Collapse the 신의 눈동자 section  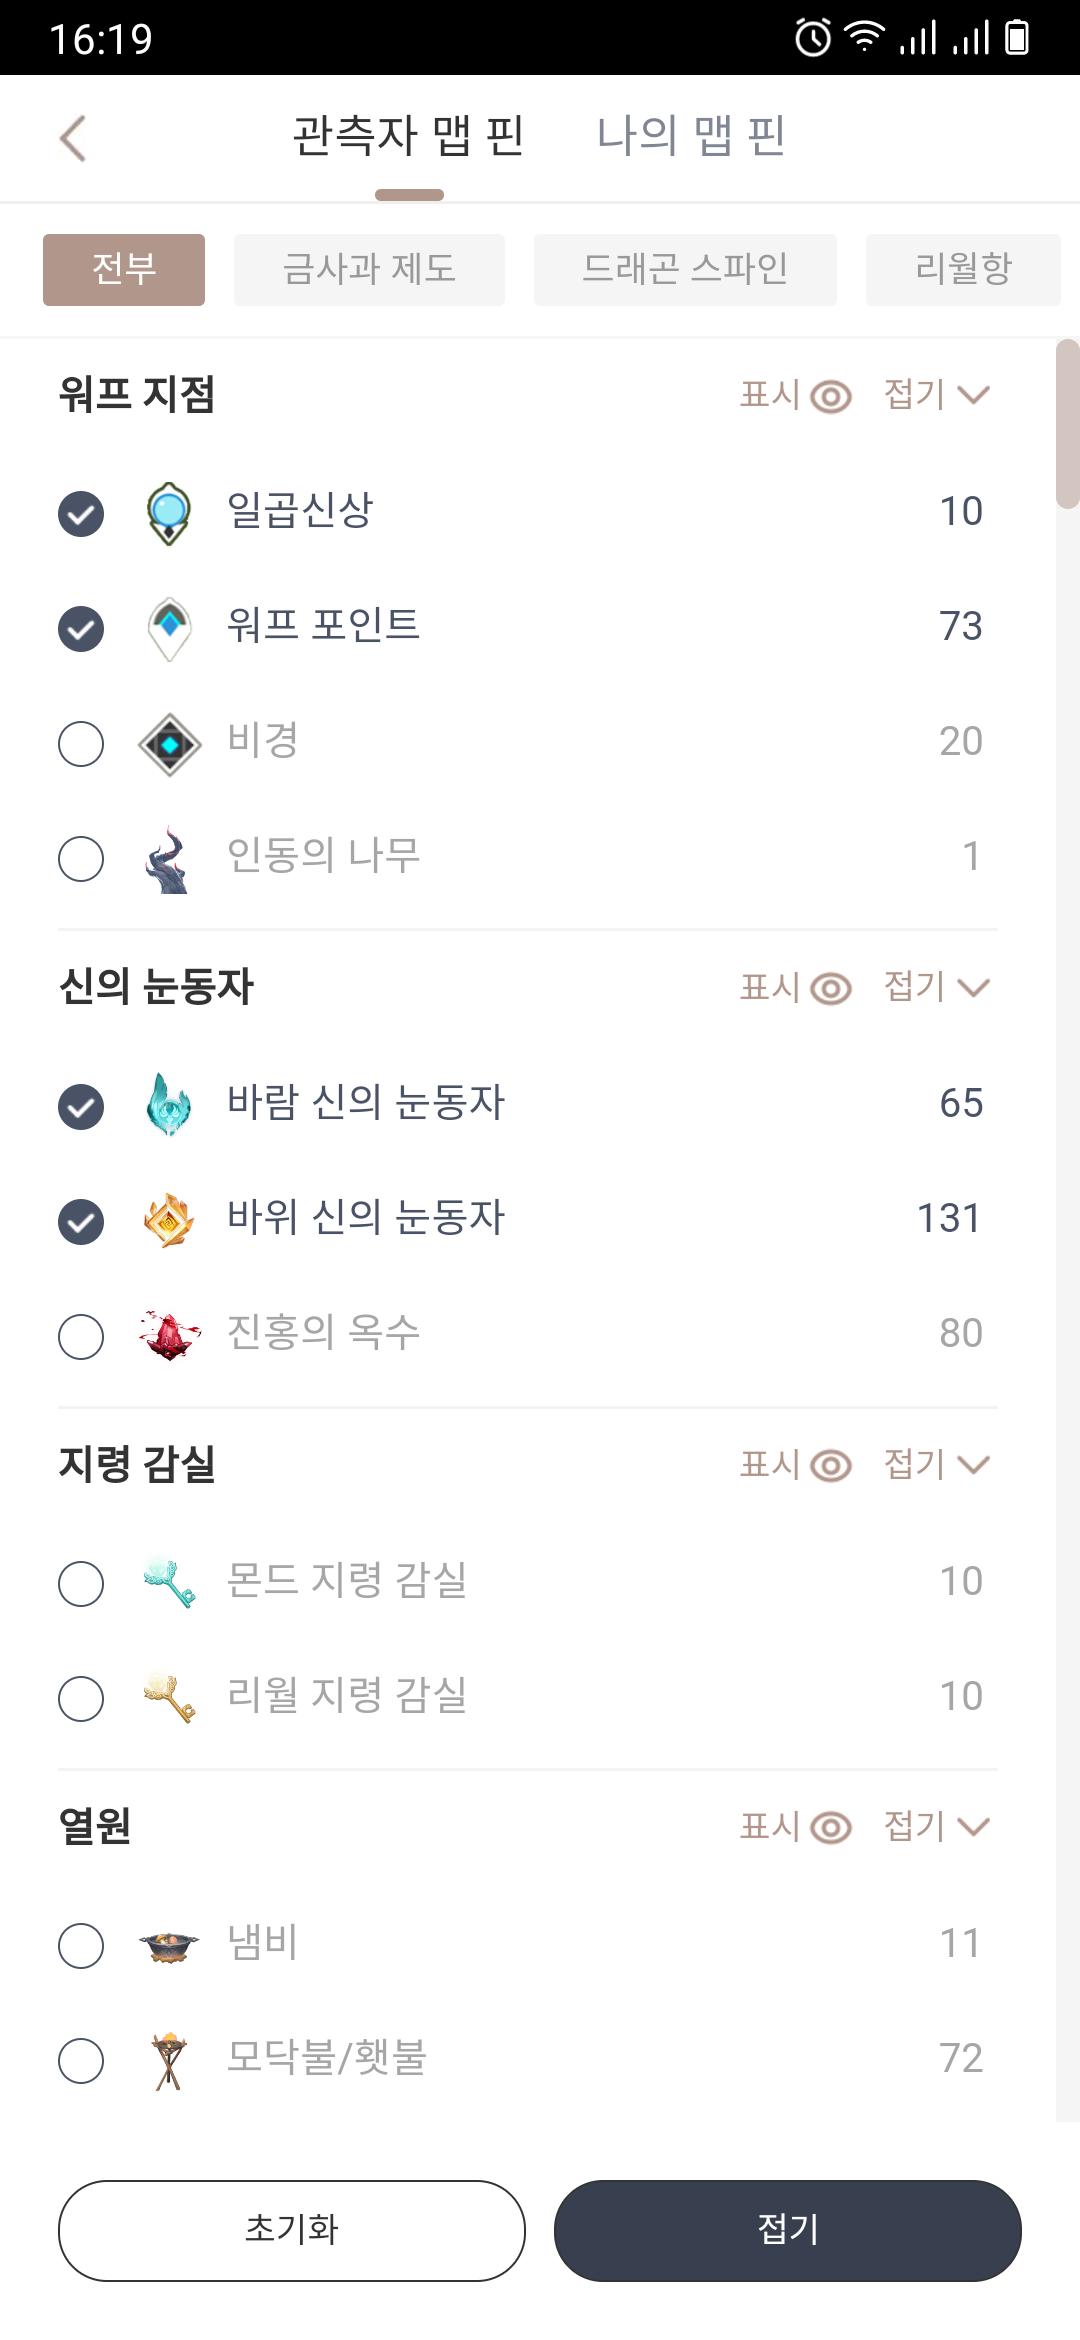click(937, 988)
